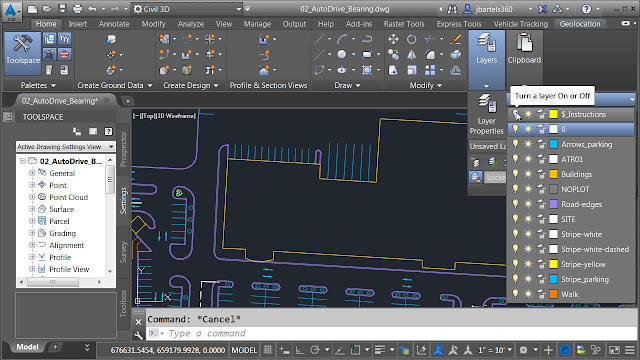640x360 pixels.
Task: Click the Toolspace help icon
Action: point(108,131)
